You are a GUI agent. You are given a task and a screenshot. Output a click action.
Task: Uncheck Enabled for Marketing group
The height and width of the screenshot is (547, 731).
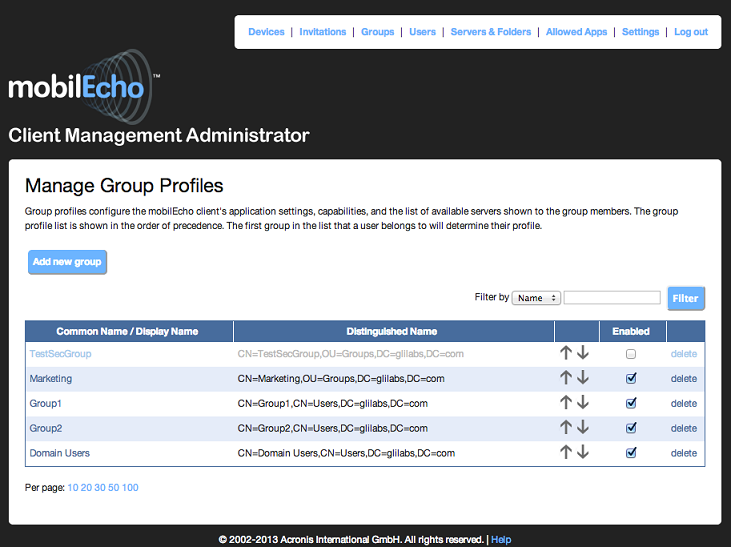(631, 378)
